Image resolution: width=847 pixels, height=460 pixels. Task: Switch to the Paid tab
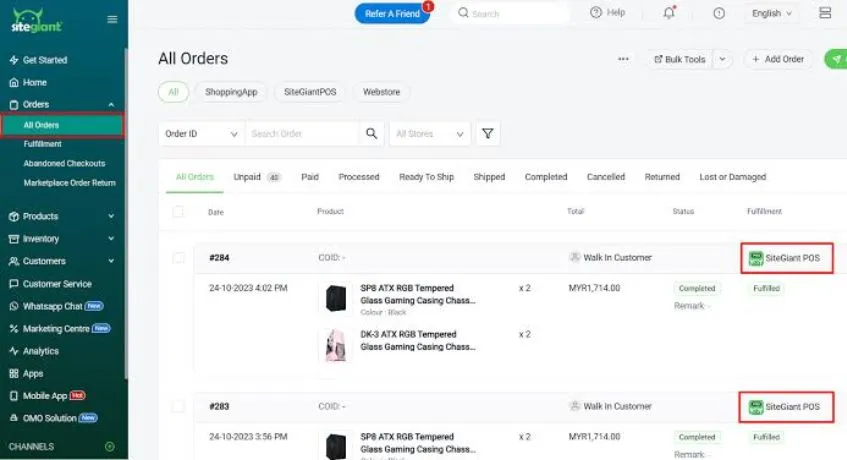click(310, 177)
